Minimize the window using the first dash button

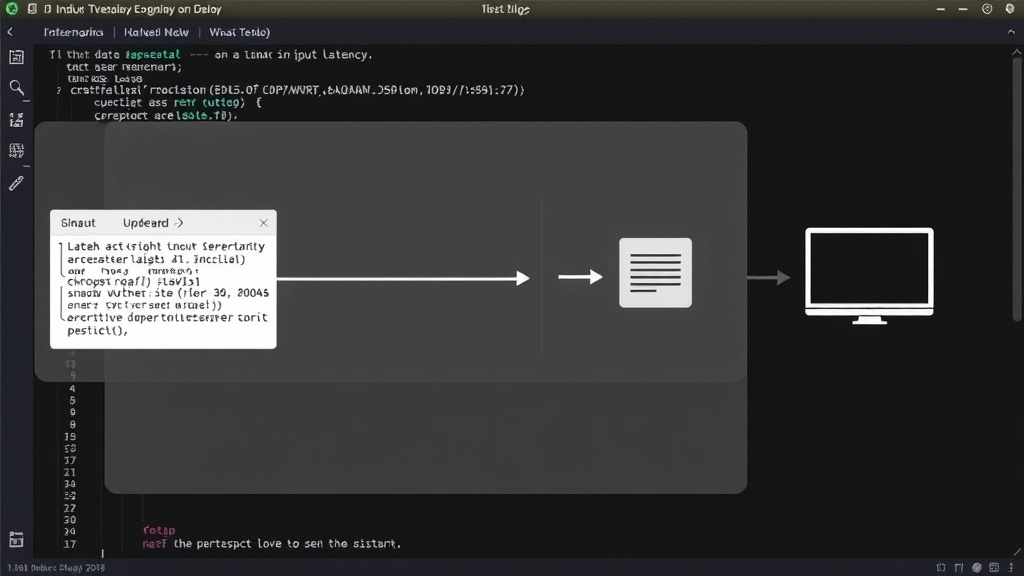(940, 9)
